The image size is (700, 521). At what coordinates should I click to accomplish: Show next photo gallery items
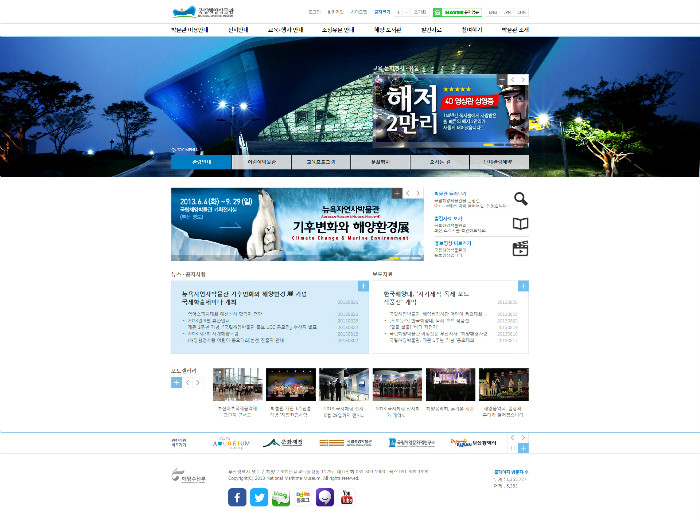tap(198, 383)
